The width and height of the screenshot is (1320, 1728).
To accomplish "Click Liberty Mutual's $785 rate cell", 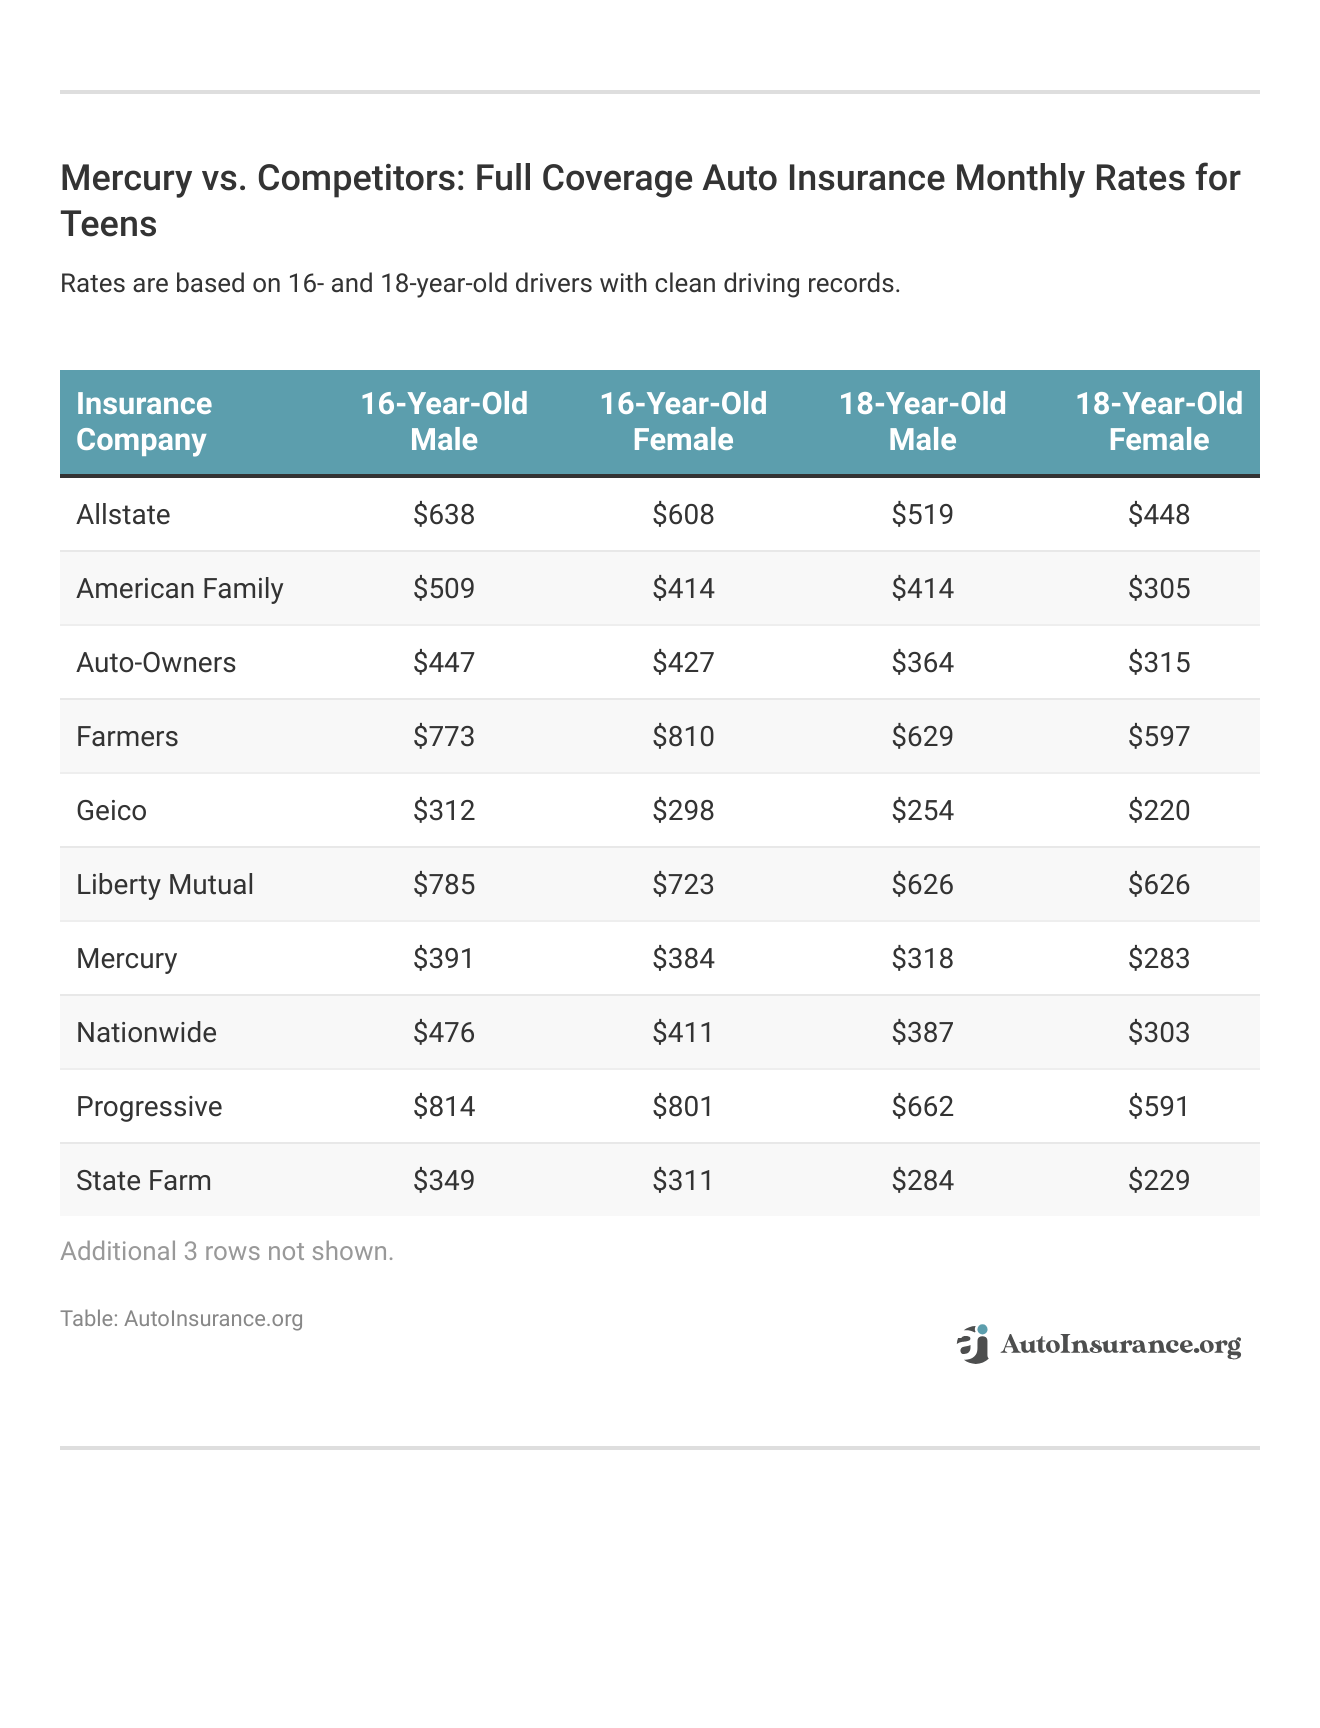I will (444, 884).
